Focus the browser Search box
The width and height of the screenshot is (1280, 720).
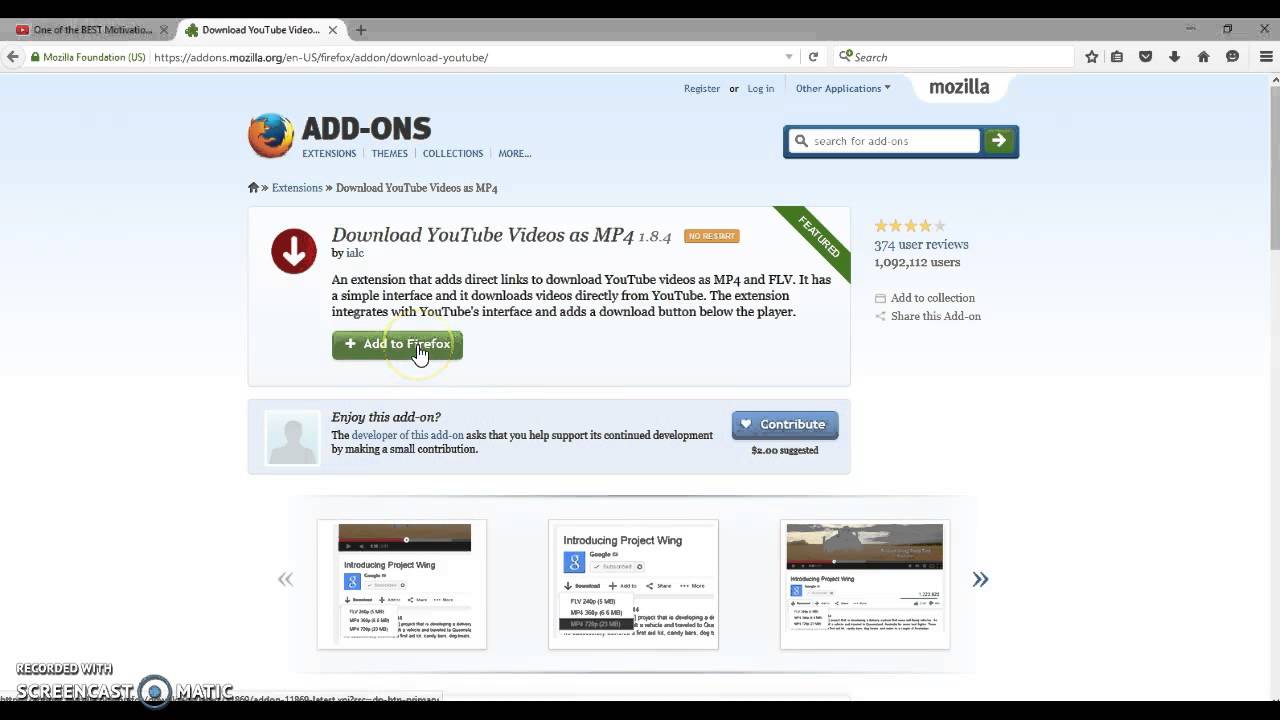point(955,57)
